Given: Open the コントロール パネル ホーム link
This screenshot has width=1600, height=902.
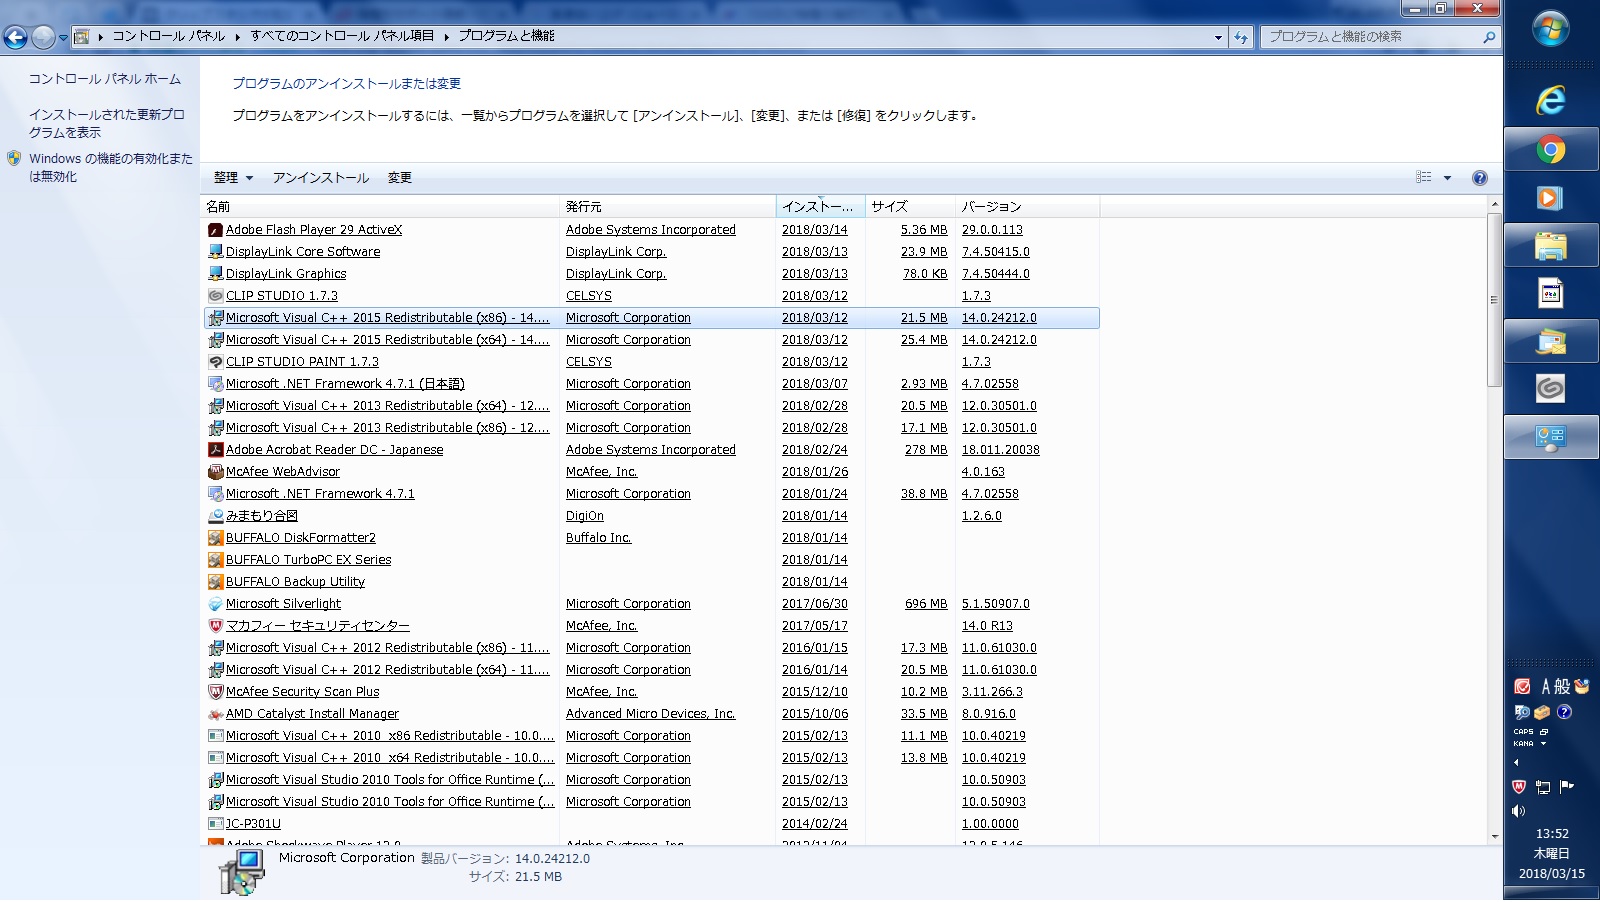Looking at the screenshot, I should 105,79.
